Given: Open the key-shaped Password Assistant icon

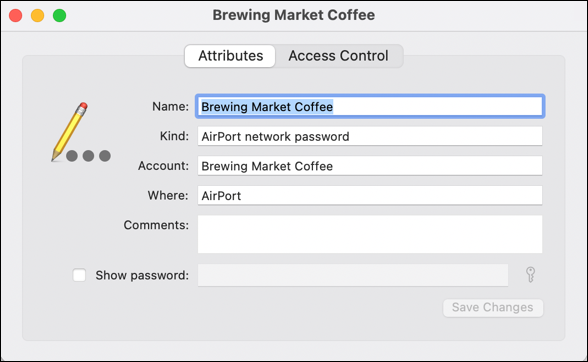Looking at the screenshot, I should [530, 275].
